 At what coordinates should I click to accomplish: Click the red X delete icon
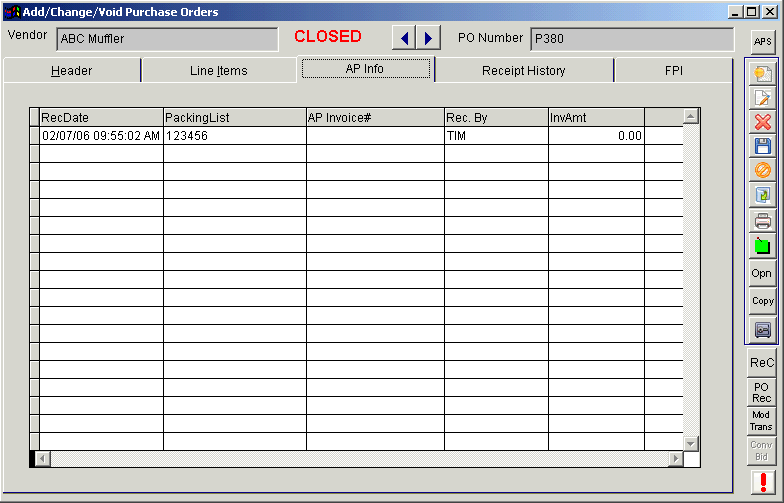(x=762, y=122)
